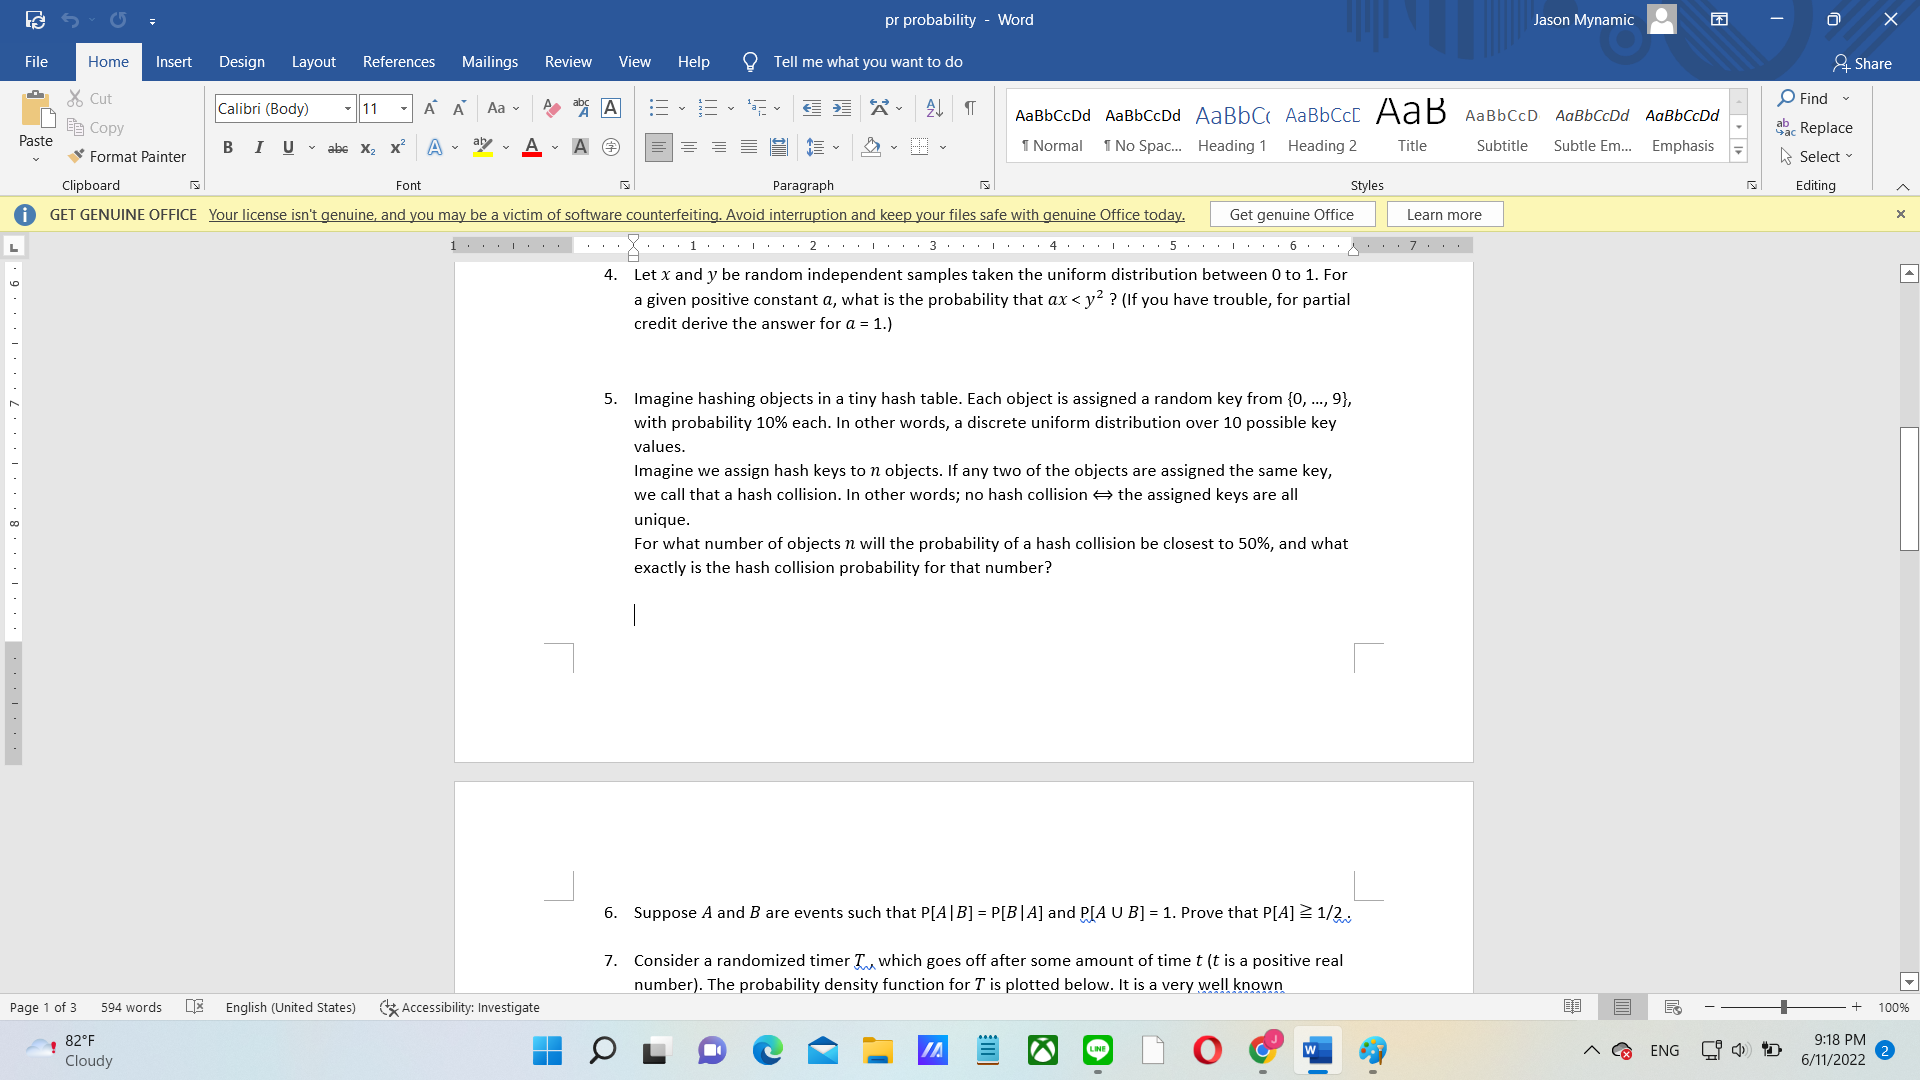Show paragraph marks with pilcrow icon
The image size is (1920, 1080).
[969, 108]
